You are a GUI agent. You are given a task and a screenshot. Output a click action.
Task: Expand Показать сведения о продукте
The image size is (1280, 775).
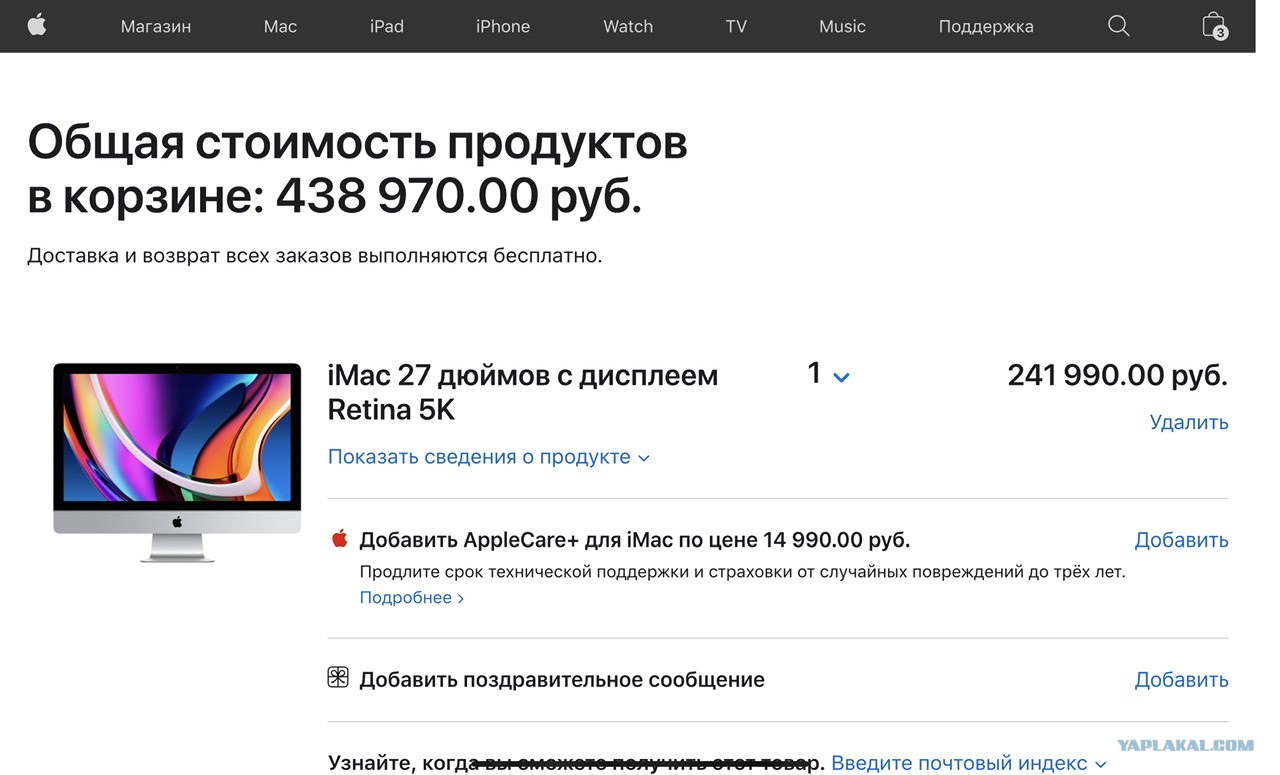pyautogui.click(x=489, y=457)
